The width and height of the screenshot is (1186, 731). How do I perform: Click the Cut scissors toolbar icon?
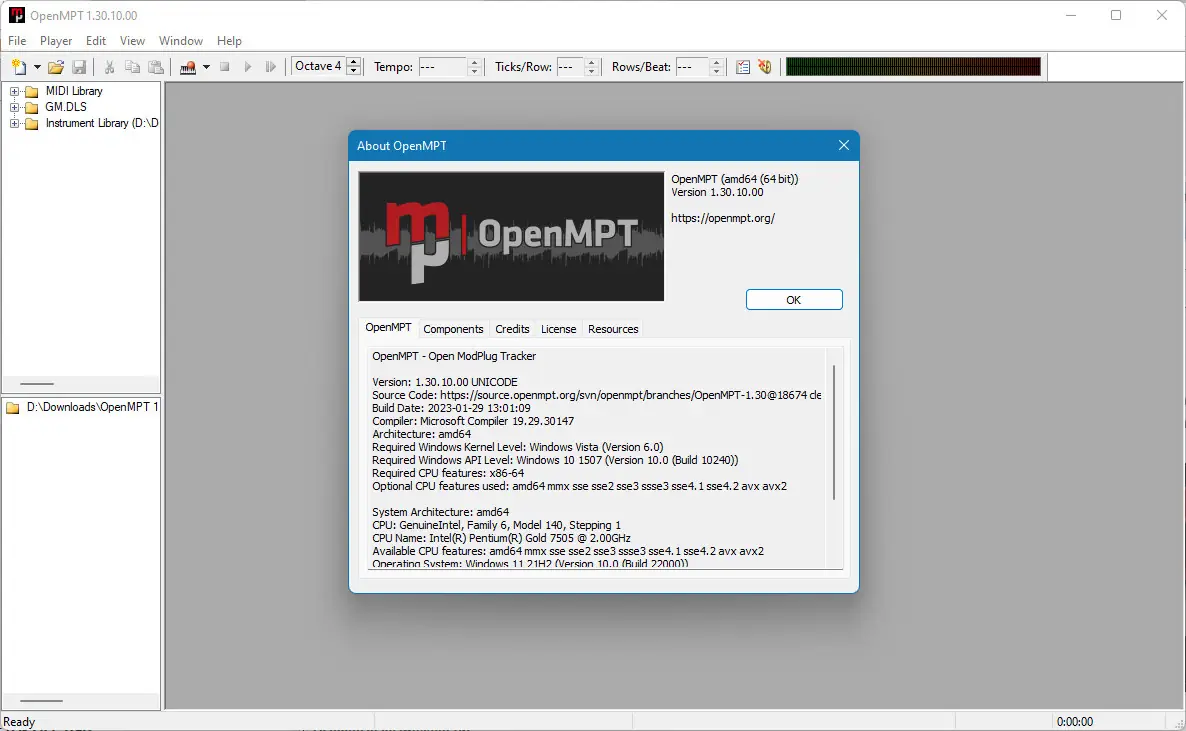pyautogui.click(x=109, y=67)
